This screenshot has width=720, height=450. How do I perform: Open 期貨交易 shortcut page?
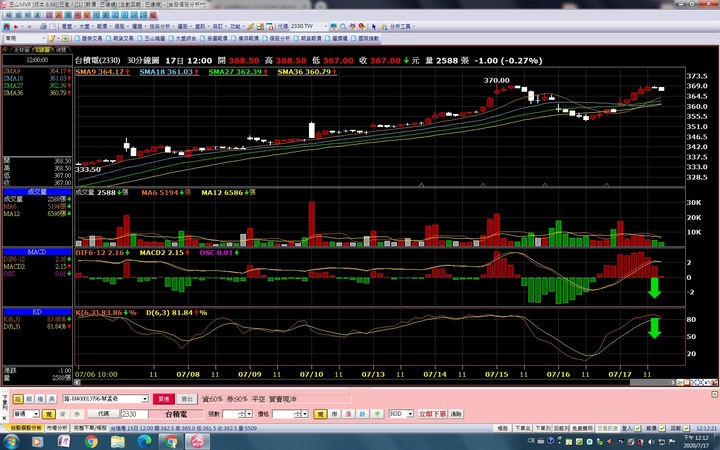(120, 39)
